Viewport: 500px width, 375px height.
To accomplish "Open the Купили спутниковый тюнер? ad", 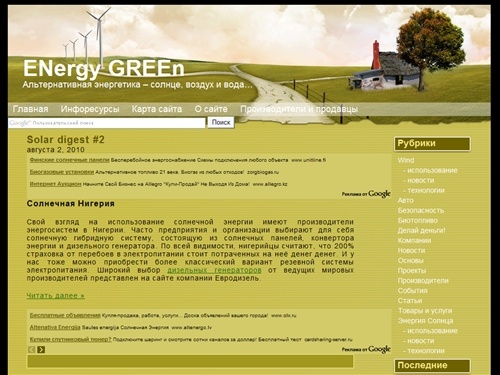I will (70, 339).
